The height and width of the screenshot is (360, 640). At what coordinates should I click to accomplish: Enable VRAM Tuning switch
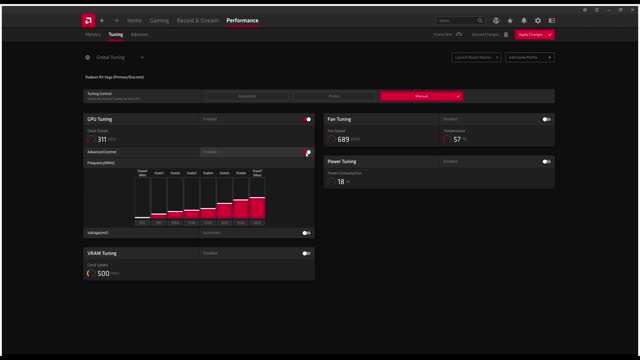pos(307,253)
